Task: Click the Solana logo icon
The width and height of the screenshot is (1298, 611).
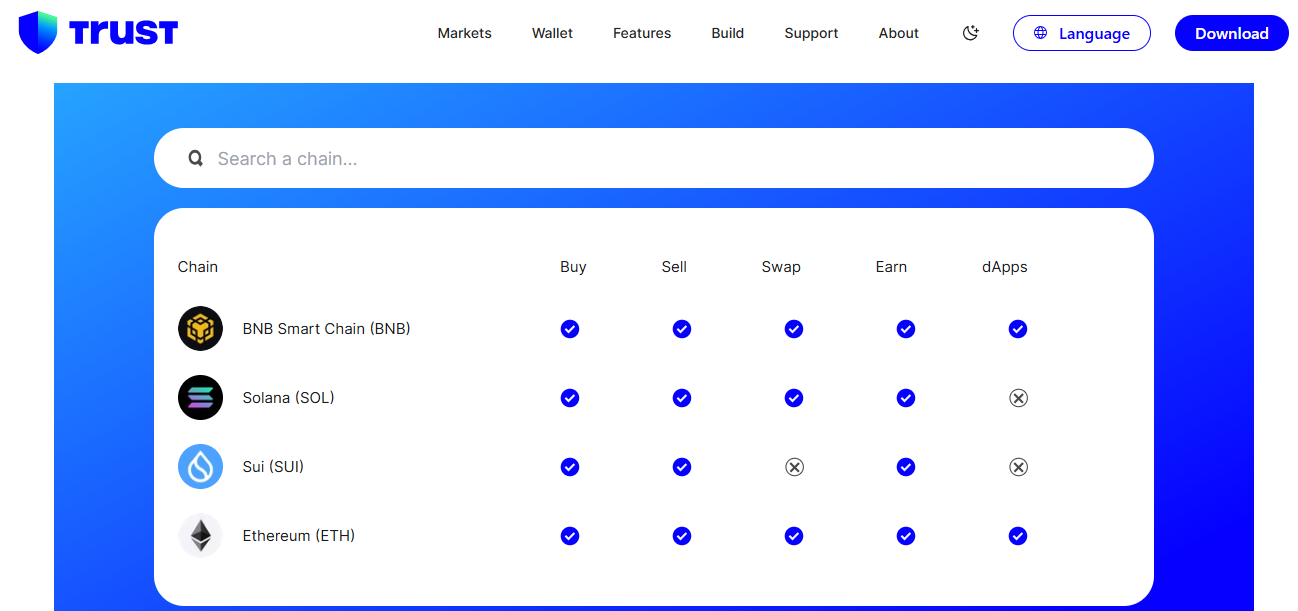Action: coord(200,397)
